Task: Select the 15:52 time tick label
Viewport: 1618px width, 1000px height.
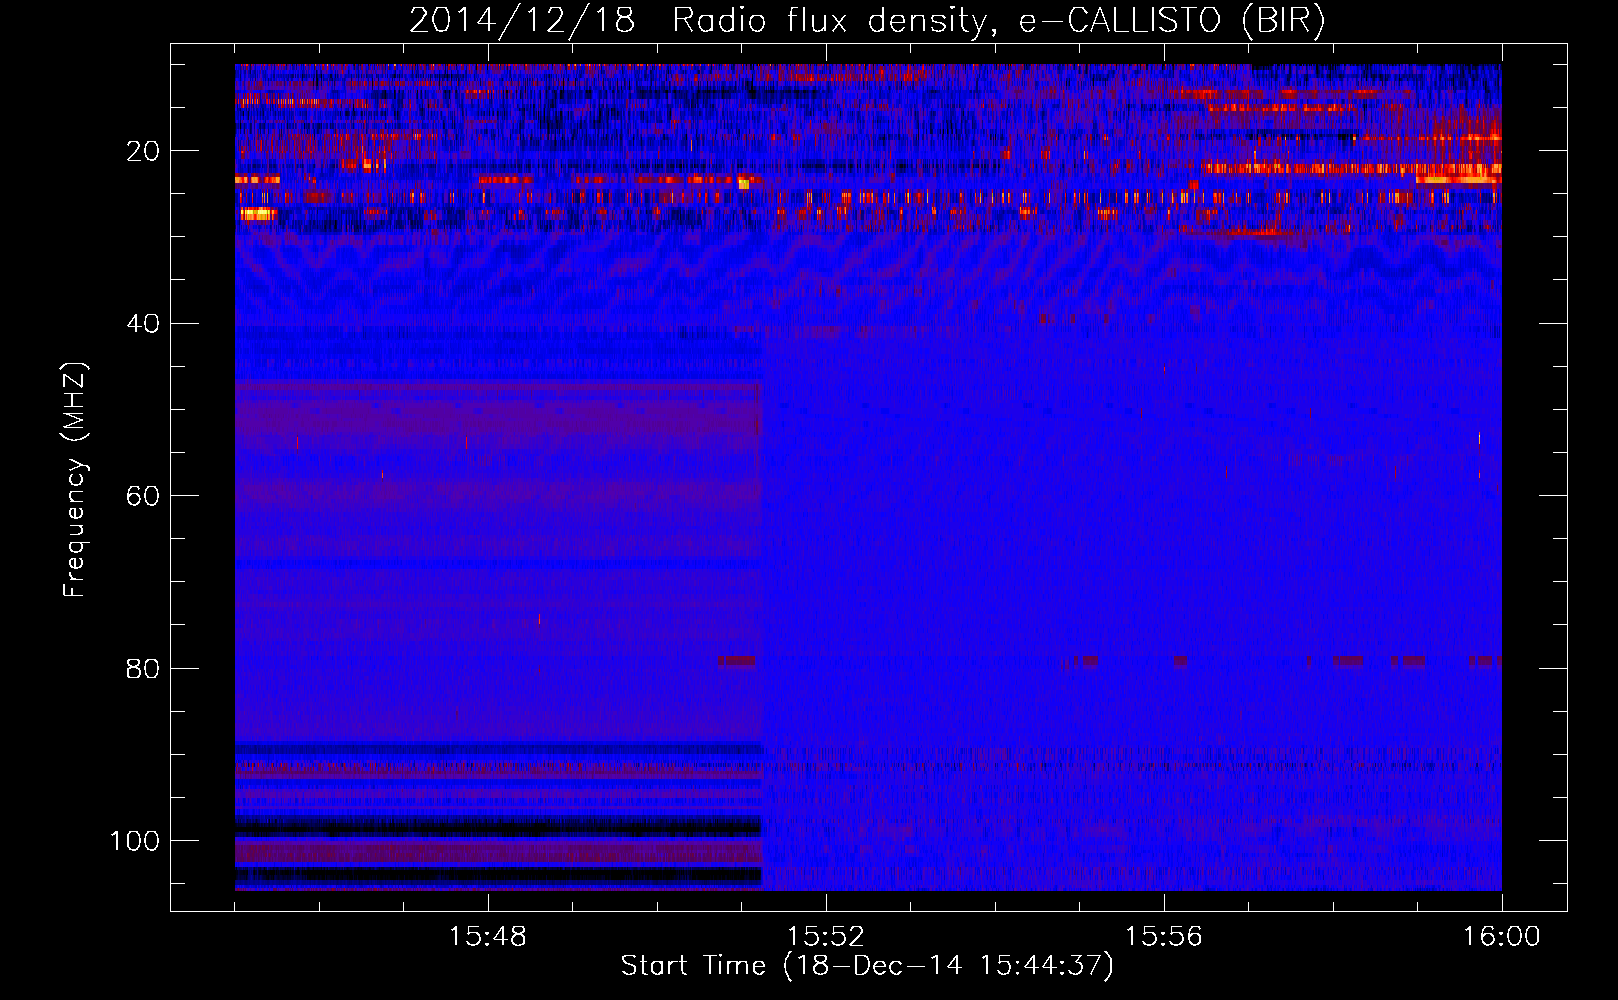Action: click(x=825, y=937)
